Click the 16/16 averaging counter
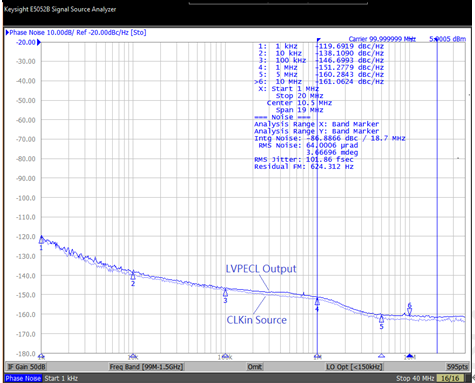 [450, 378]
